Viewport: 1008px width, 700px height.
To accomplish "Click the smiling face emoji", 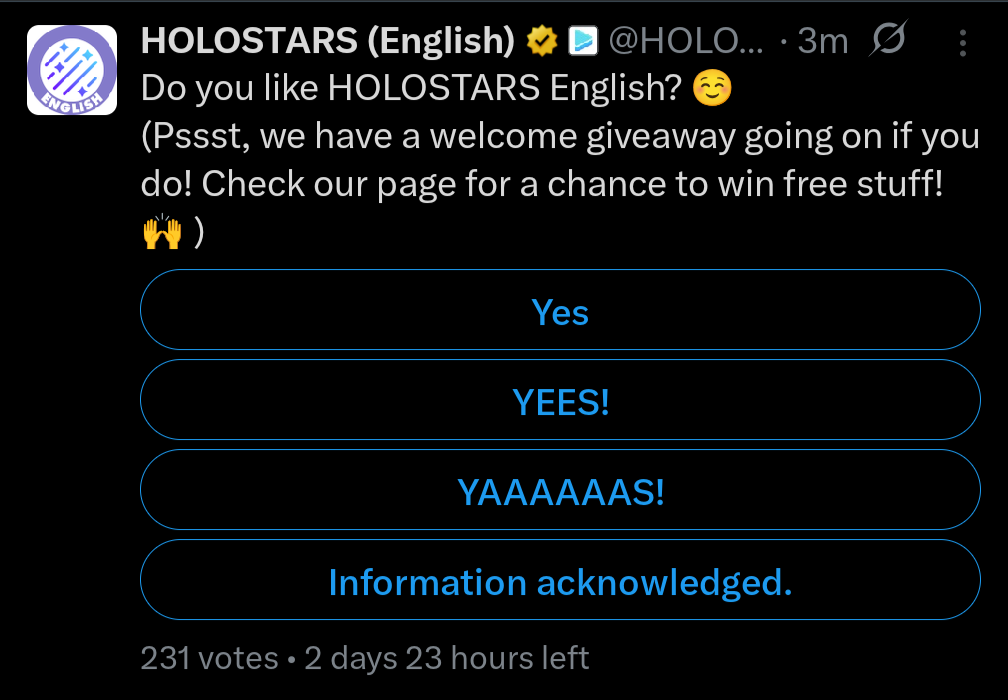I will pyautogui.click(x=712, y=89).
